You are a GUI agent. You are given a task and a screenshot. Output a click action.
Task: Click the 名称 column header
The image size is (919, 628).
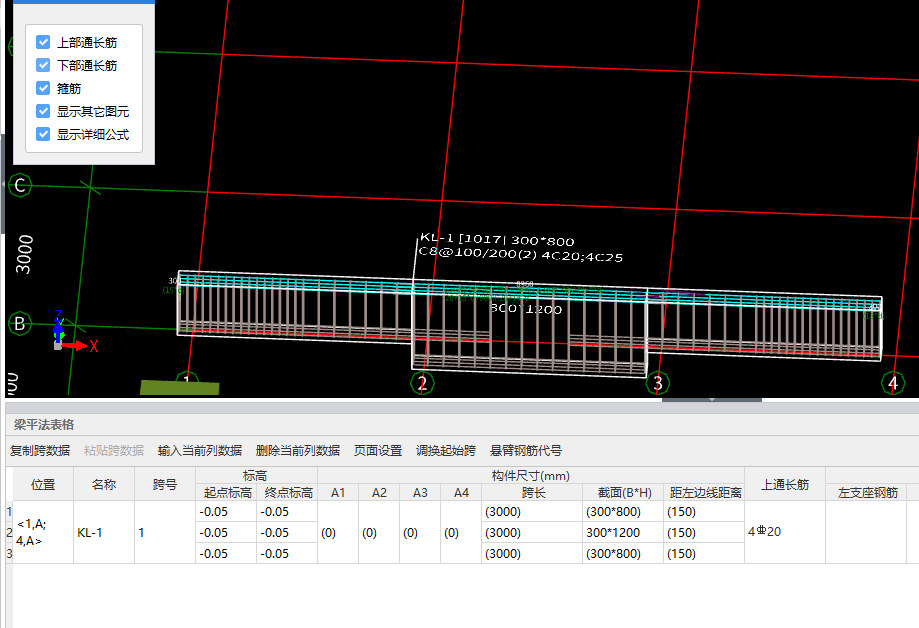[x=104, y=484]
